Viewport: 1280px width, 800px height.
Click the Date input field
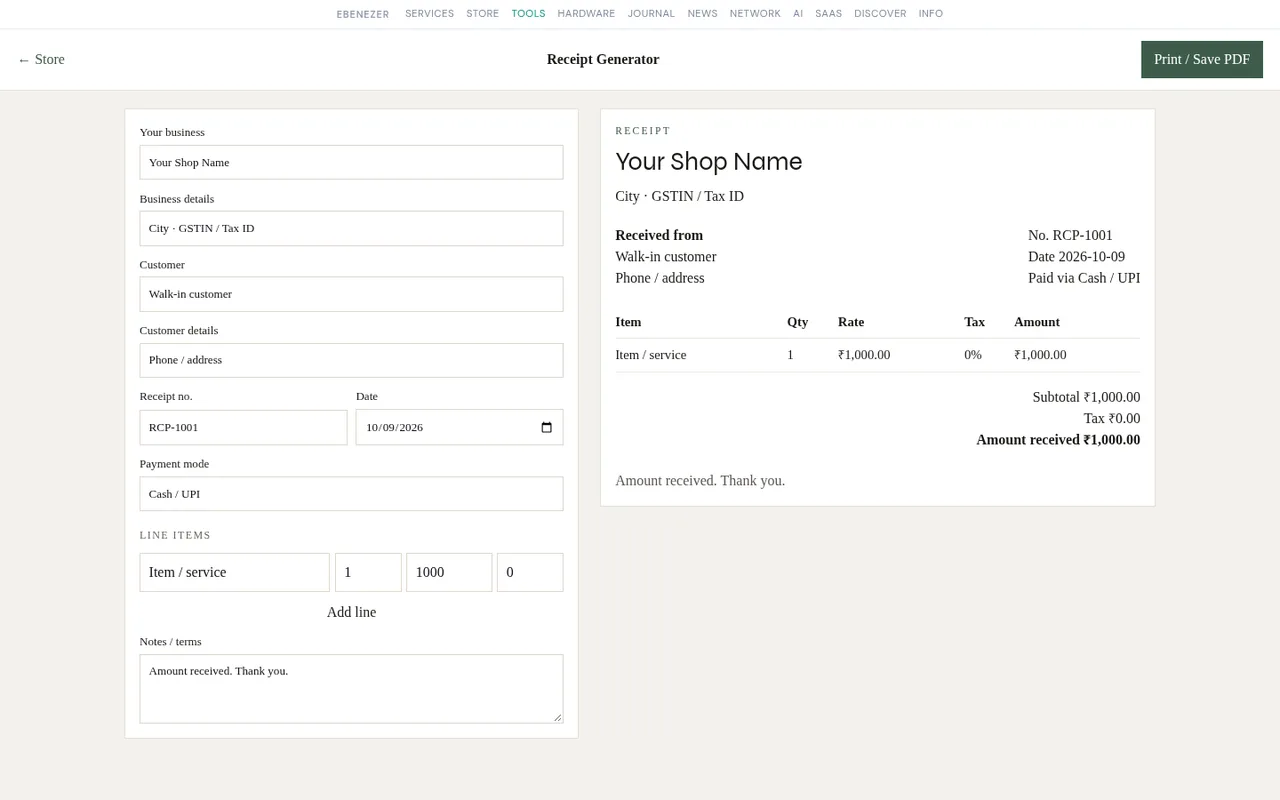459,427
